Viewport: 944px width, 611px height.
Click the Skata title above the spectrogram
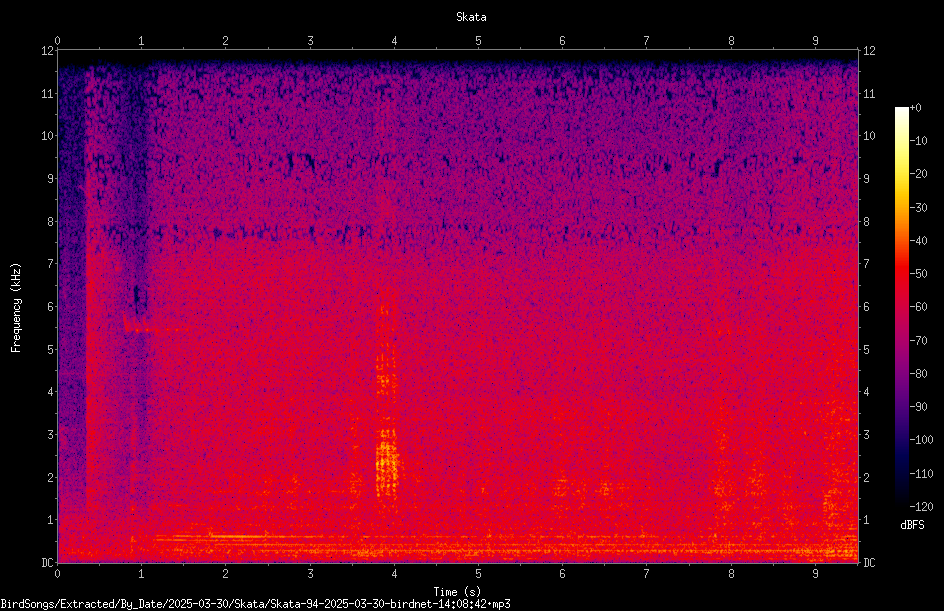coord(471,17)
